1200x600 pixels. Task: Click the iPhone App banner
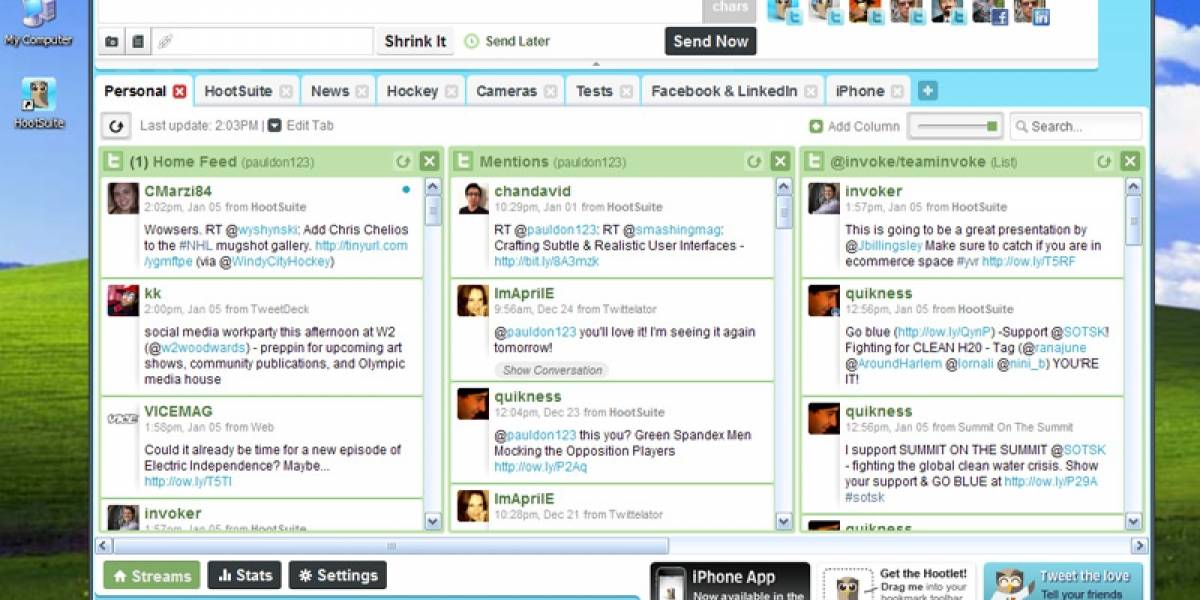pos(730,581)
